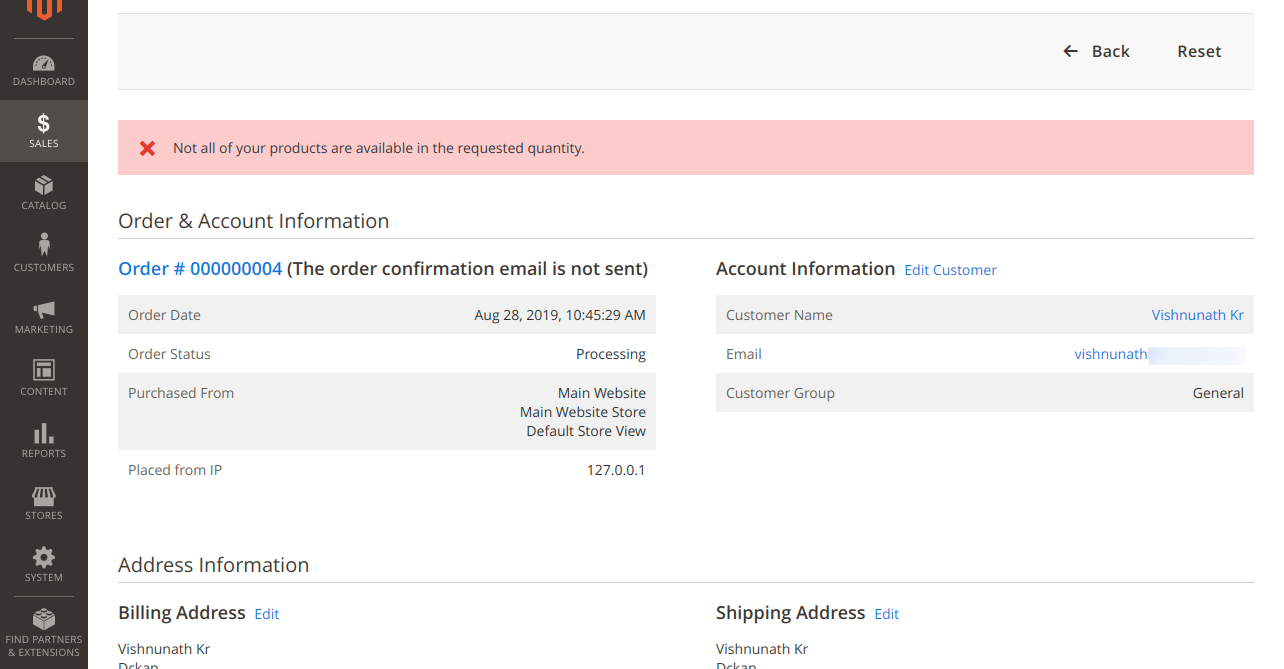This screenshot has width=1284, height=669.
Task: Open the Catalog section
Action: pos(43,193)
